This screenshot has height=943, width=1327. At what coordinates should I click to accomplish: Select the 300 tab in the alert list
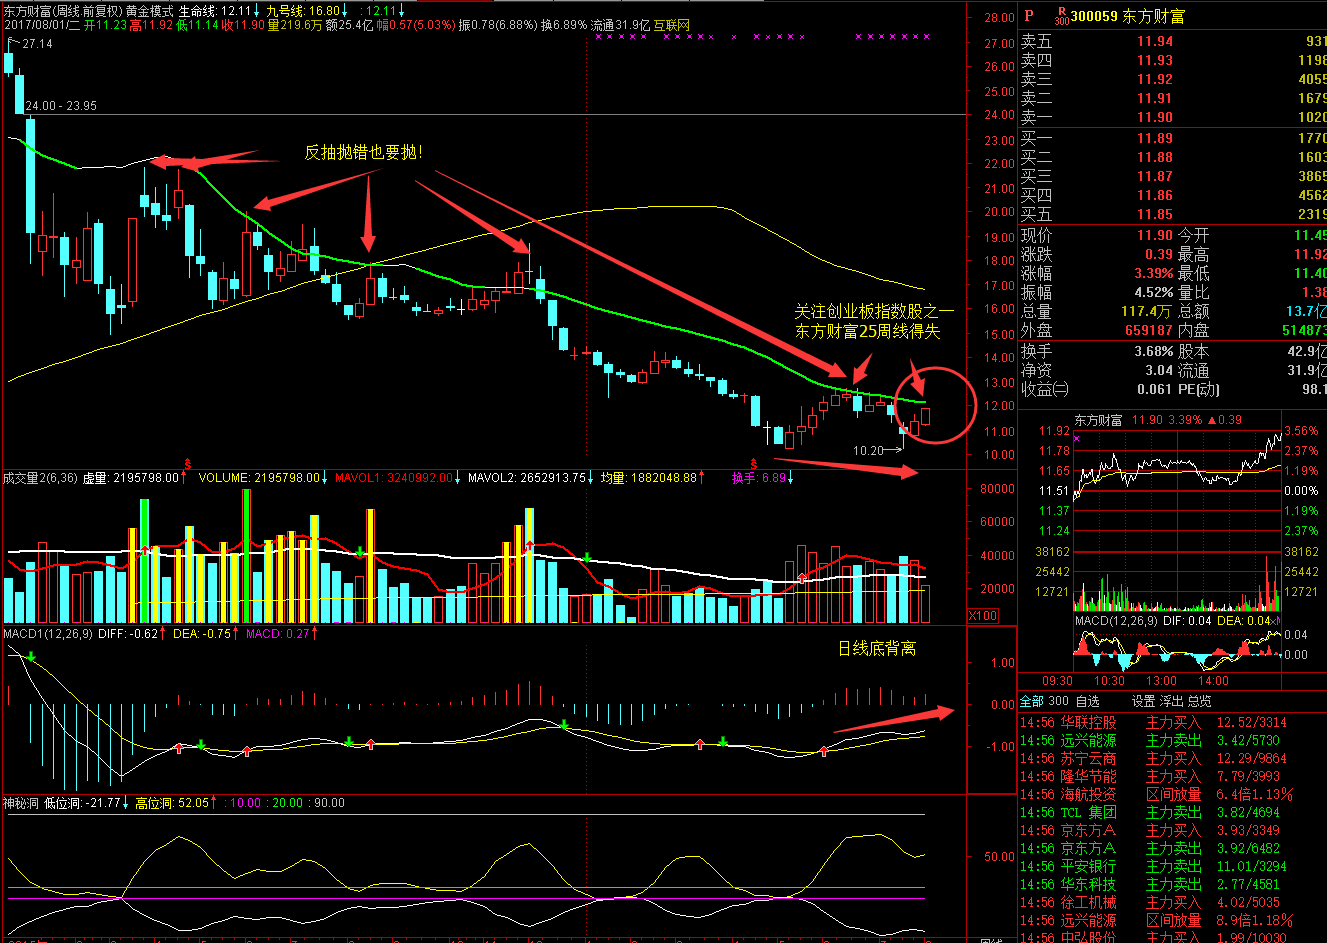tap(1058, 701)
